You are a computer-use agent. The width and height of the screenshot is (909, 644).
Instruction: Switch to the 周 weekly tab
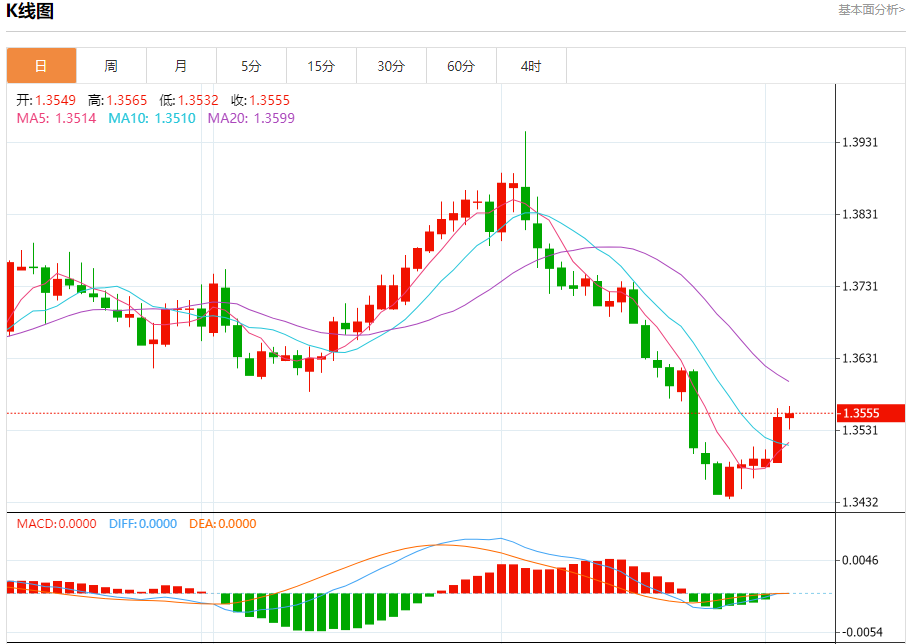(111, 66)
